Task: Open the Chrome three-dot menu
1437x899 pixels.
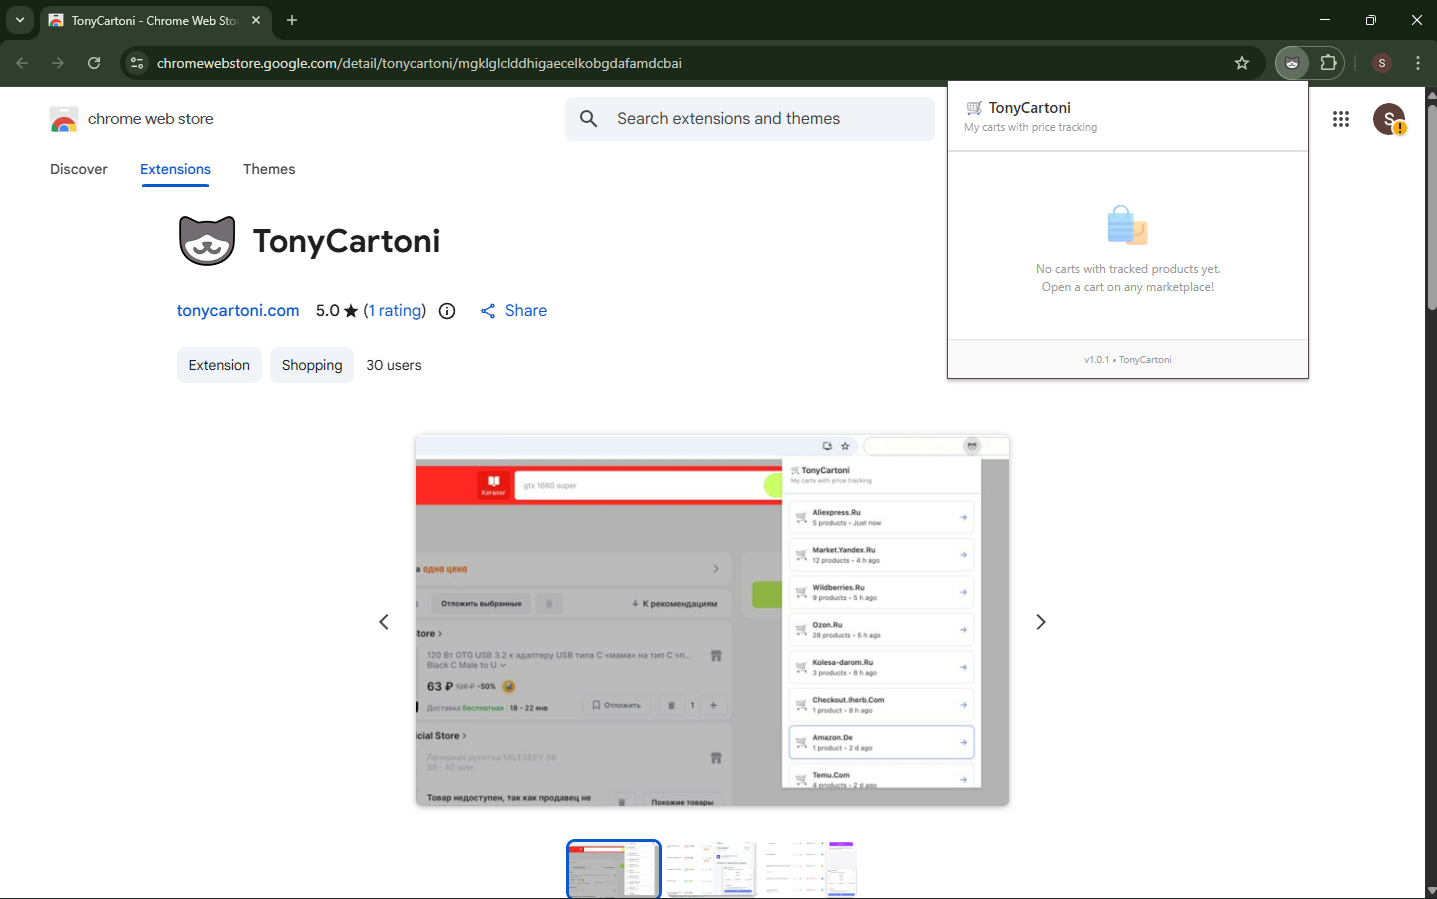Action: click(x=1418, y=63)
